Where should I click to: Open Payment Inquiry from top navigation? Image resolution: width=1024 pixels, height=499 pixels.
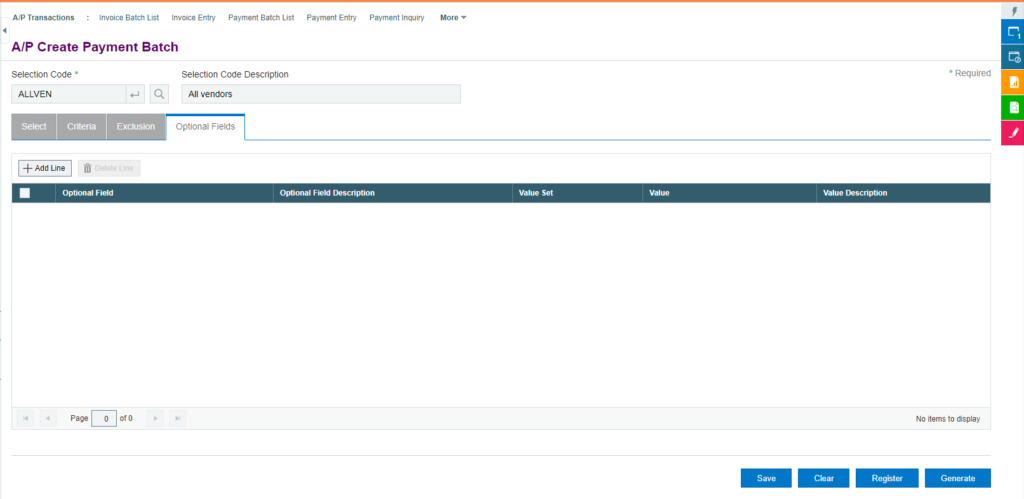(396, 18)
